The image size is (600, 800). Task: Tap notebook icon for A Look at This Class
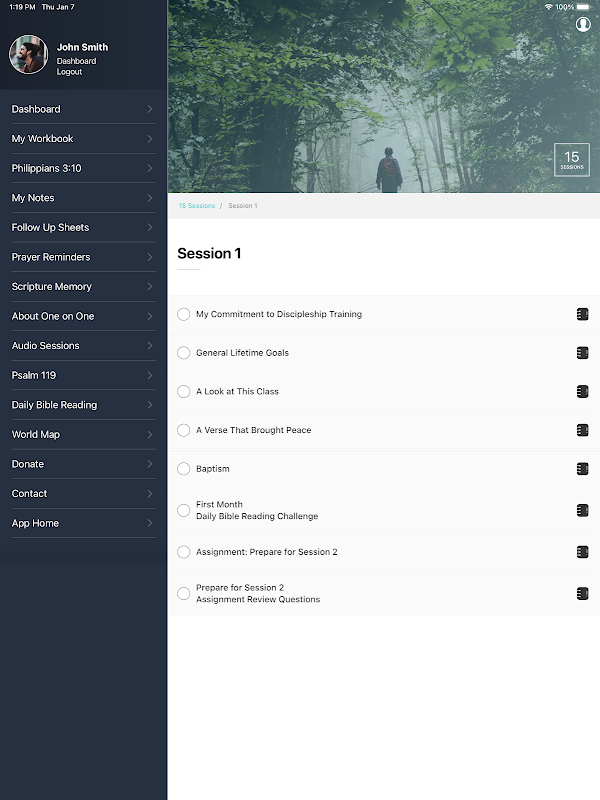(582, 391)
